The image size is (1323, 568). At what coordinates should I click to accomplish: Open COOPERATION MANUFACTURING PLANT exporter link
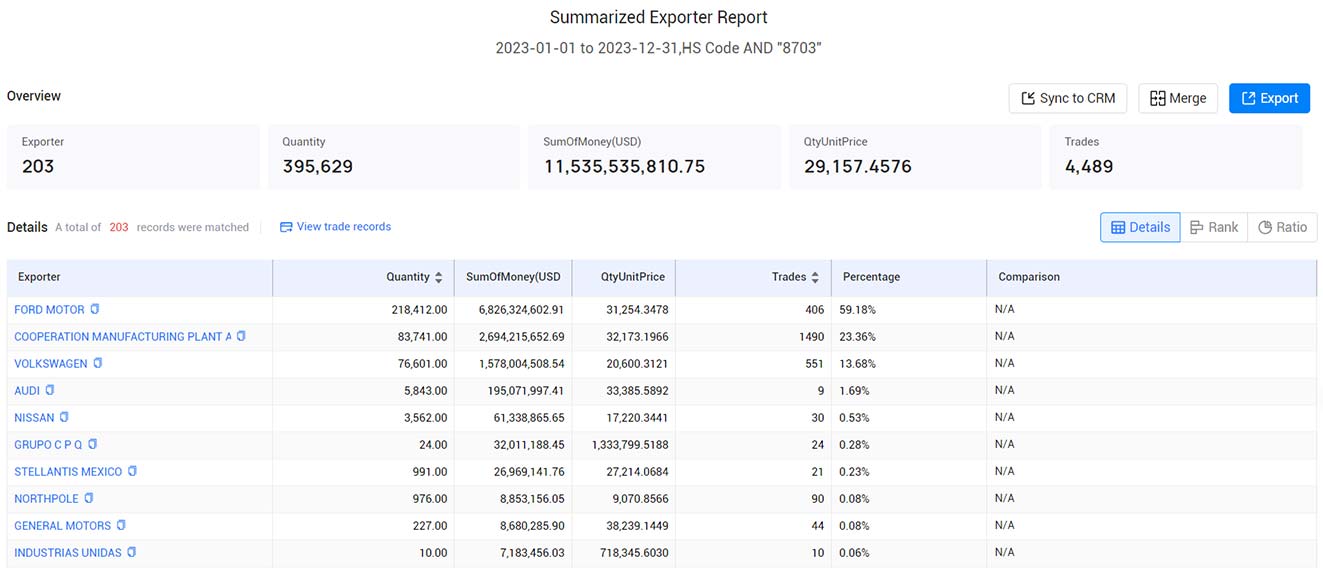[122, 337]
